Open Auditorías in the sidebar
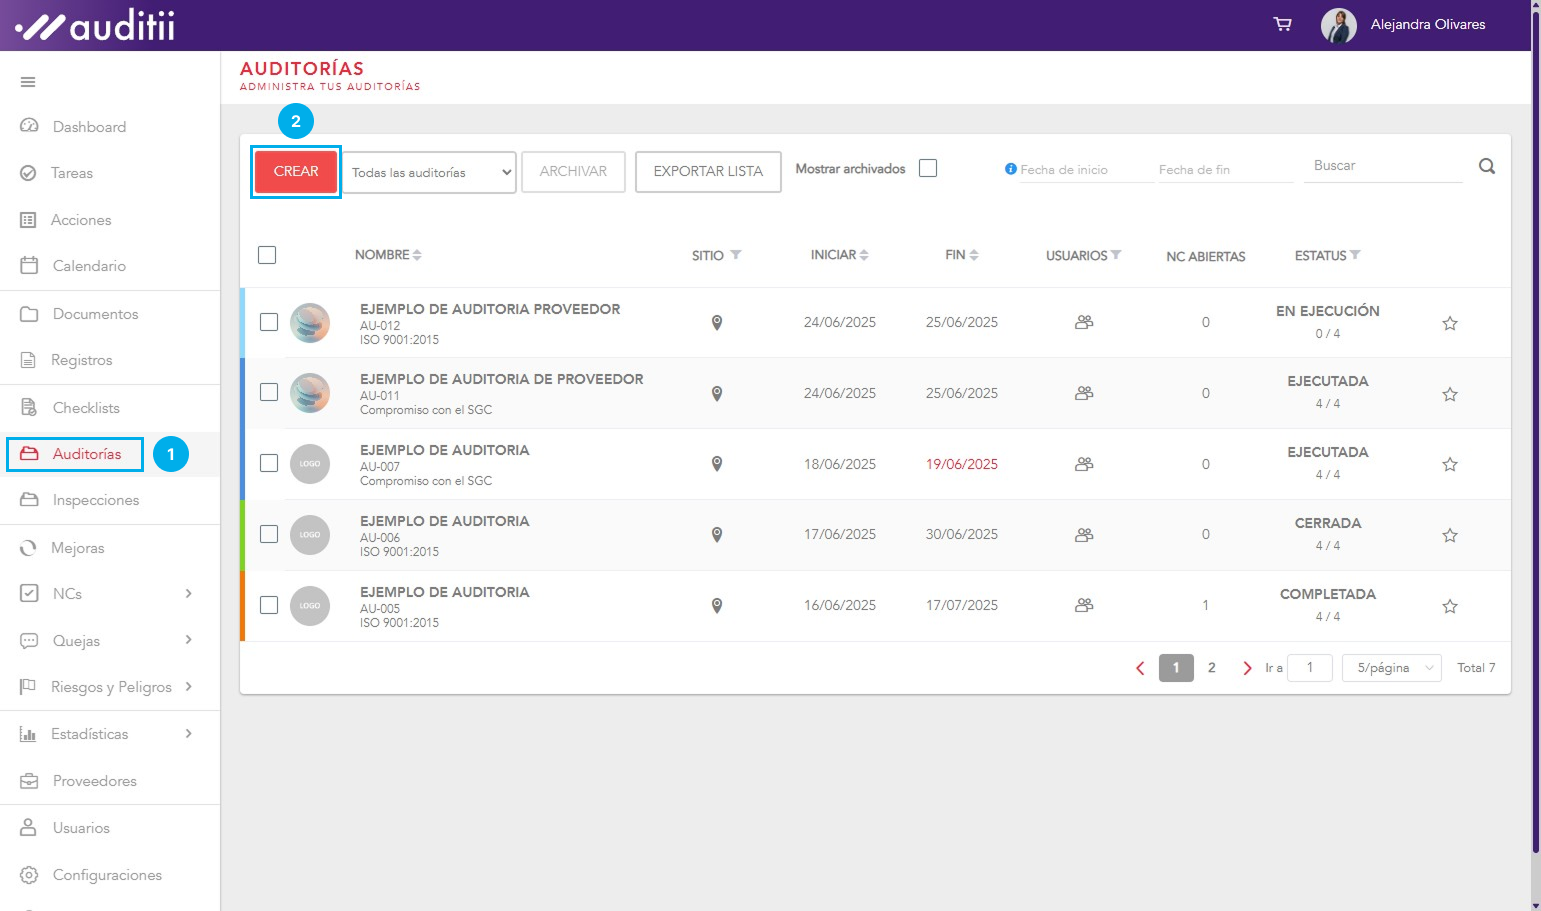Image resolution: width=1541 pixels, height=911 pixels. (x=86, y=454)
